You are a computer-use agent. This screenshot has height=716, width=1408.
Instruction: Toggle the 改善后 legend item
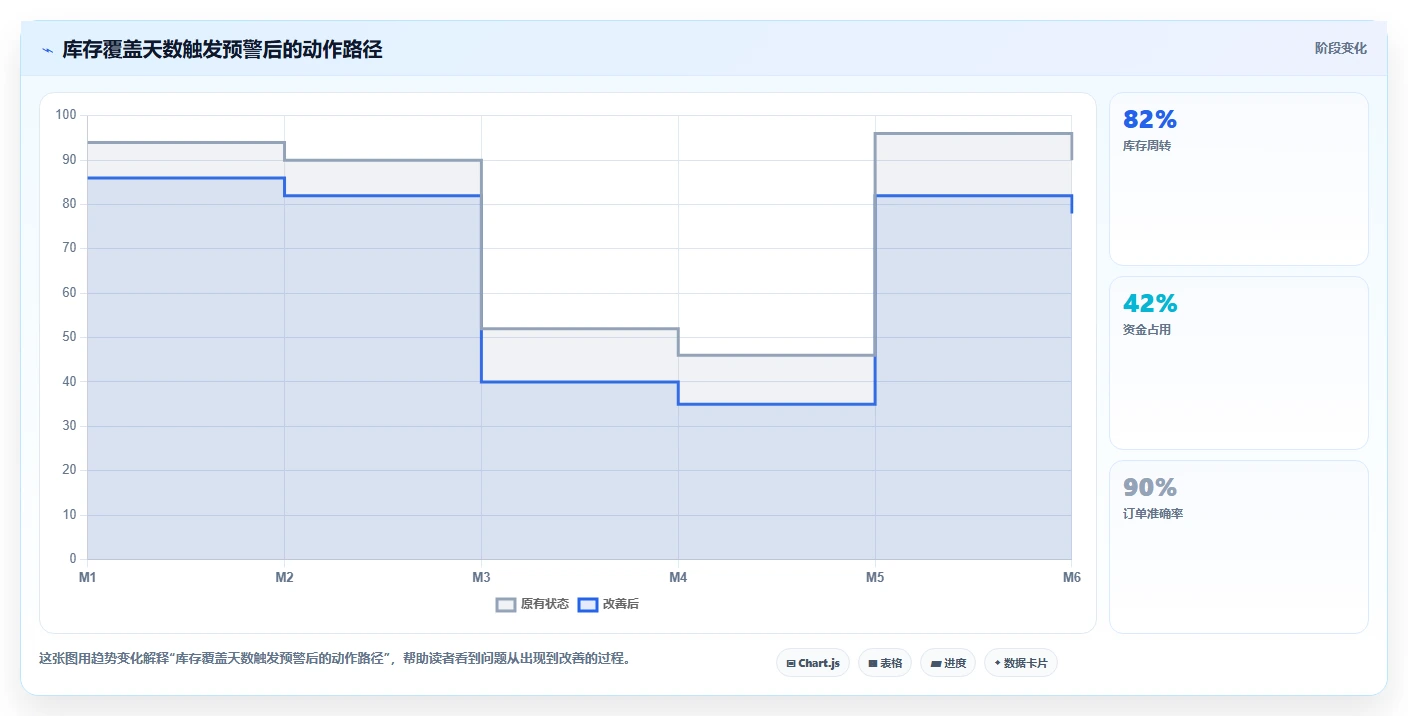pyautogui.click(x=609, y=604)
